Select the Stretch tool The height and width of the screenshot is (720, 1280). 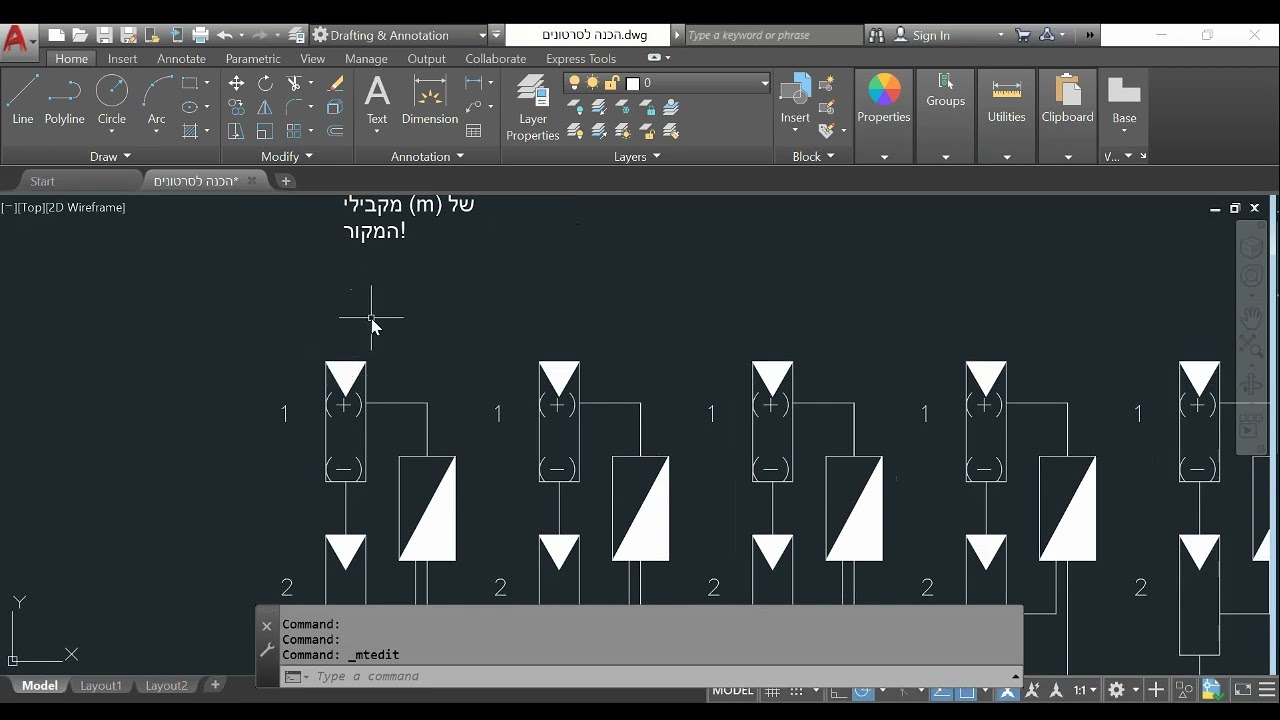(x=236, y=131)
